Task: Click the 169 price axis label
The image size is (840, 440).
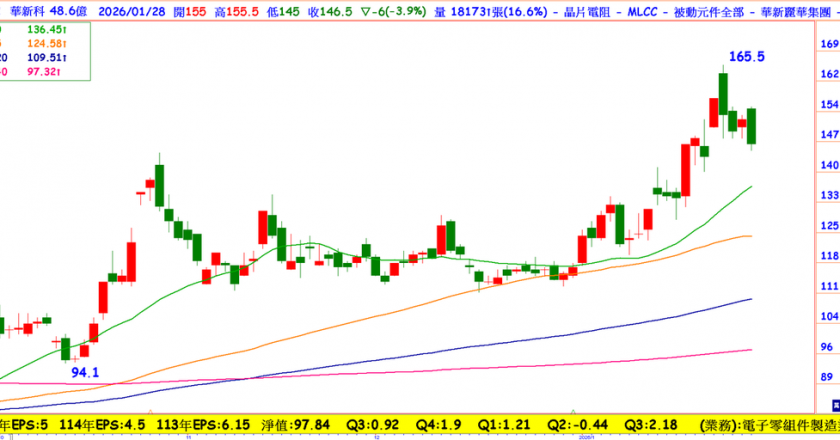Action: [830, 44]
